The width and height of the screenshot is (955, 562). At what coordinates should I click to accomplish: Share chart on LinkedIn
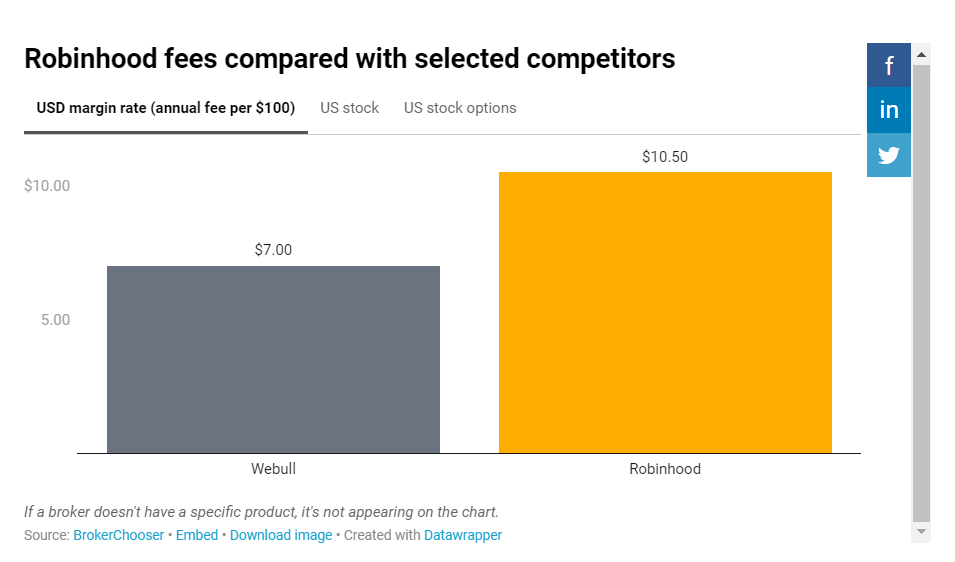tap(888, 110)
